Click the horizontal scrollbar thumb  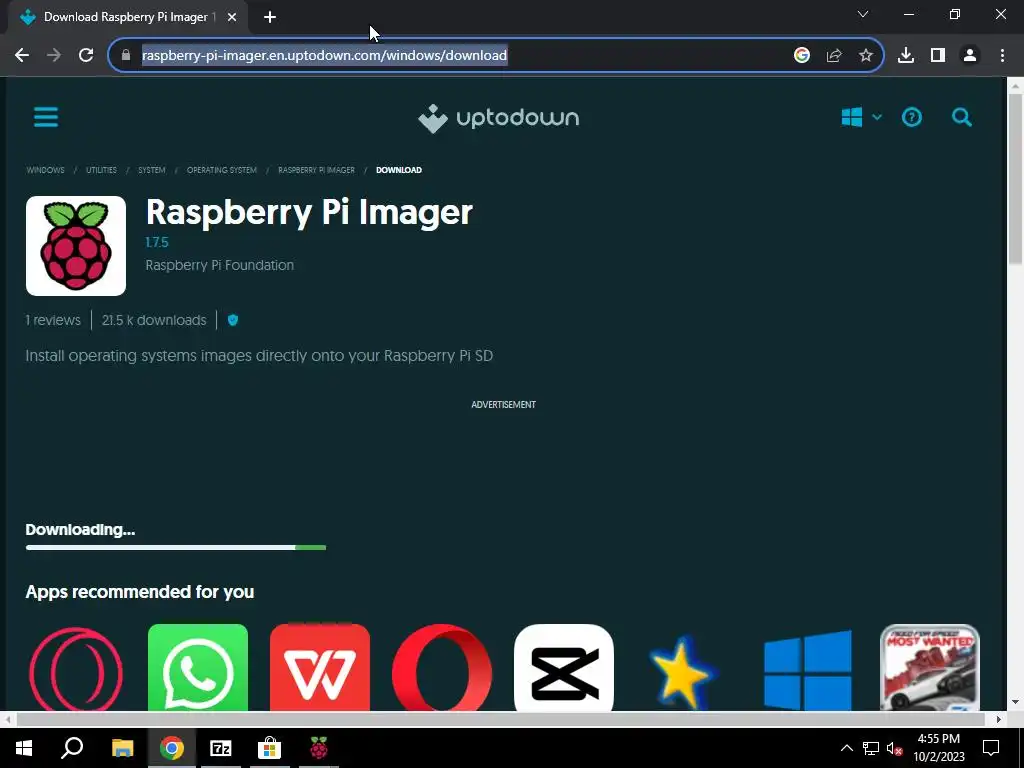pyautogui.click(x=500, y=719)
